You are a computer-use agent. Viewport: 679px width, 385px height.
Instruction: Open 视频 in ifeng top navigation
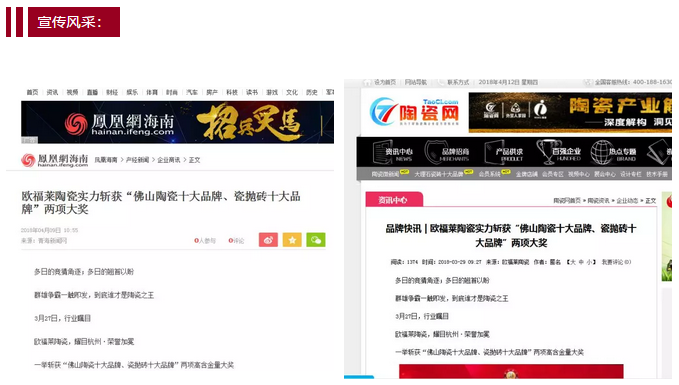(x=72, y=92)
